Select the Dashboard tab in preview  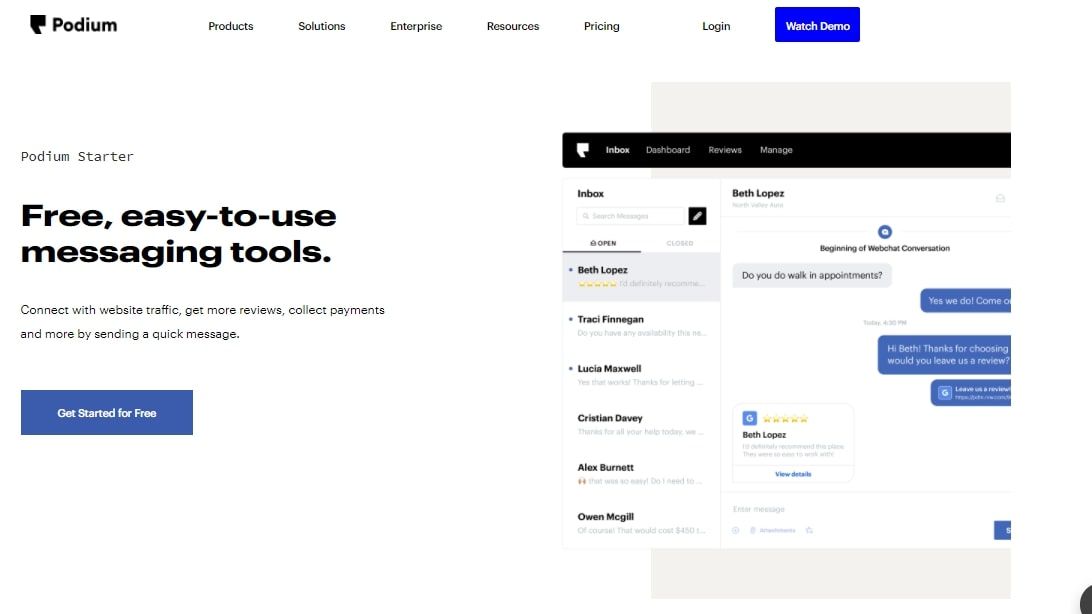click(667, 150)
